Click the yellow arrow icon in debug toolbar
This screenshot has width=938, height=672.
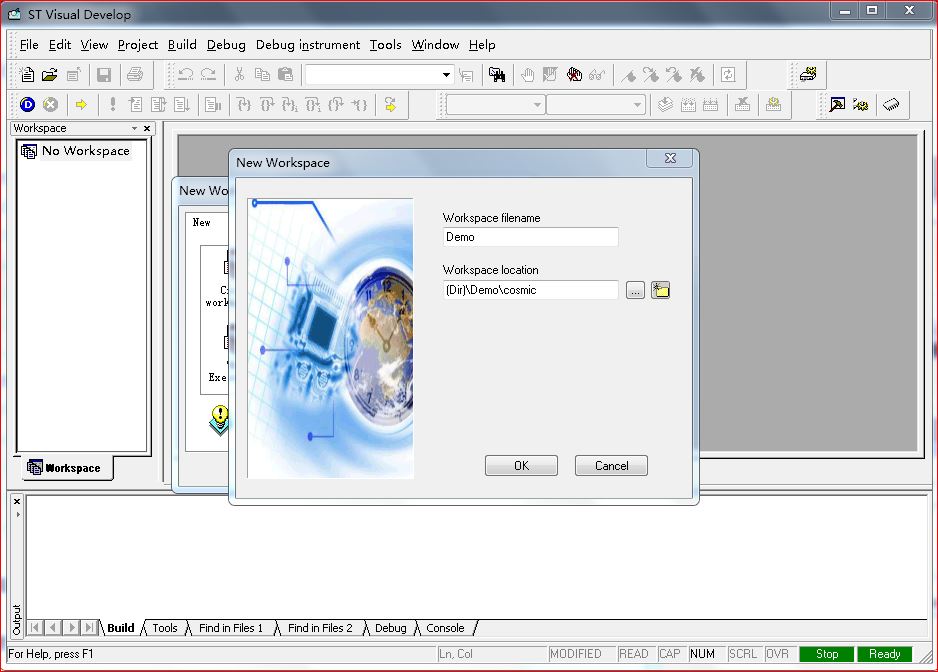click(x=82, y=105)
